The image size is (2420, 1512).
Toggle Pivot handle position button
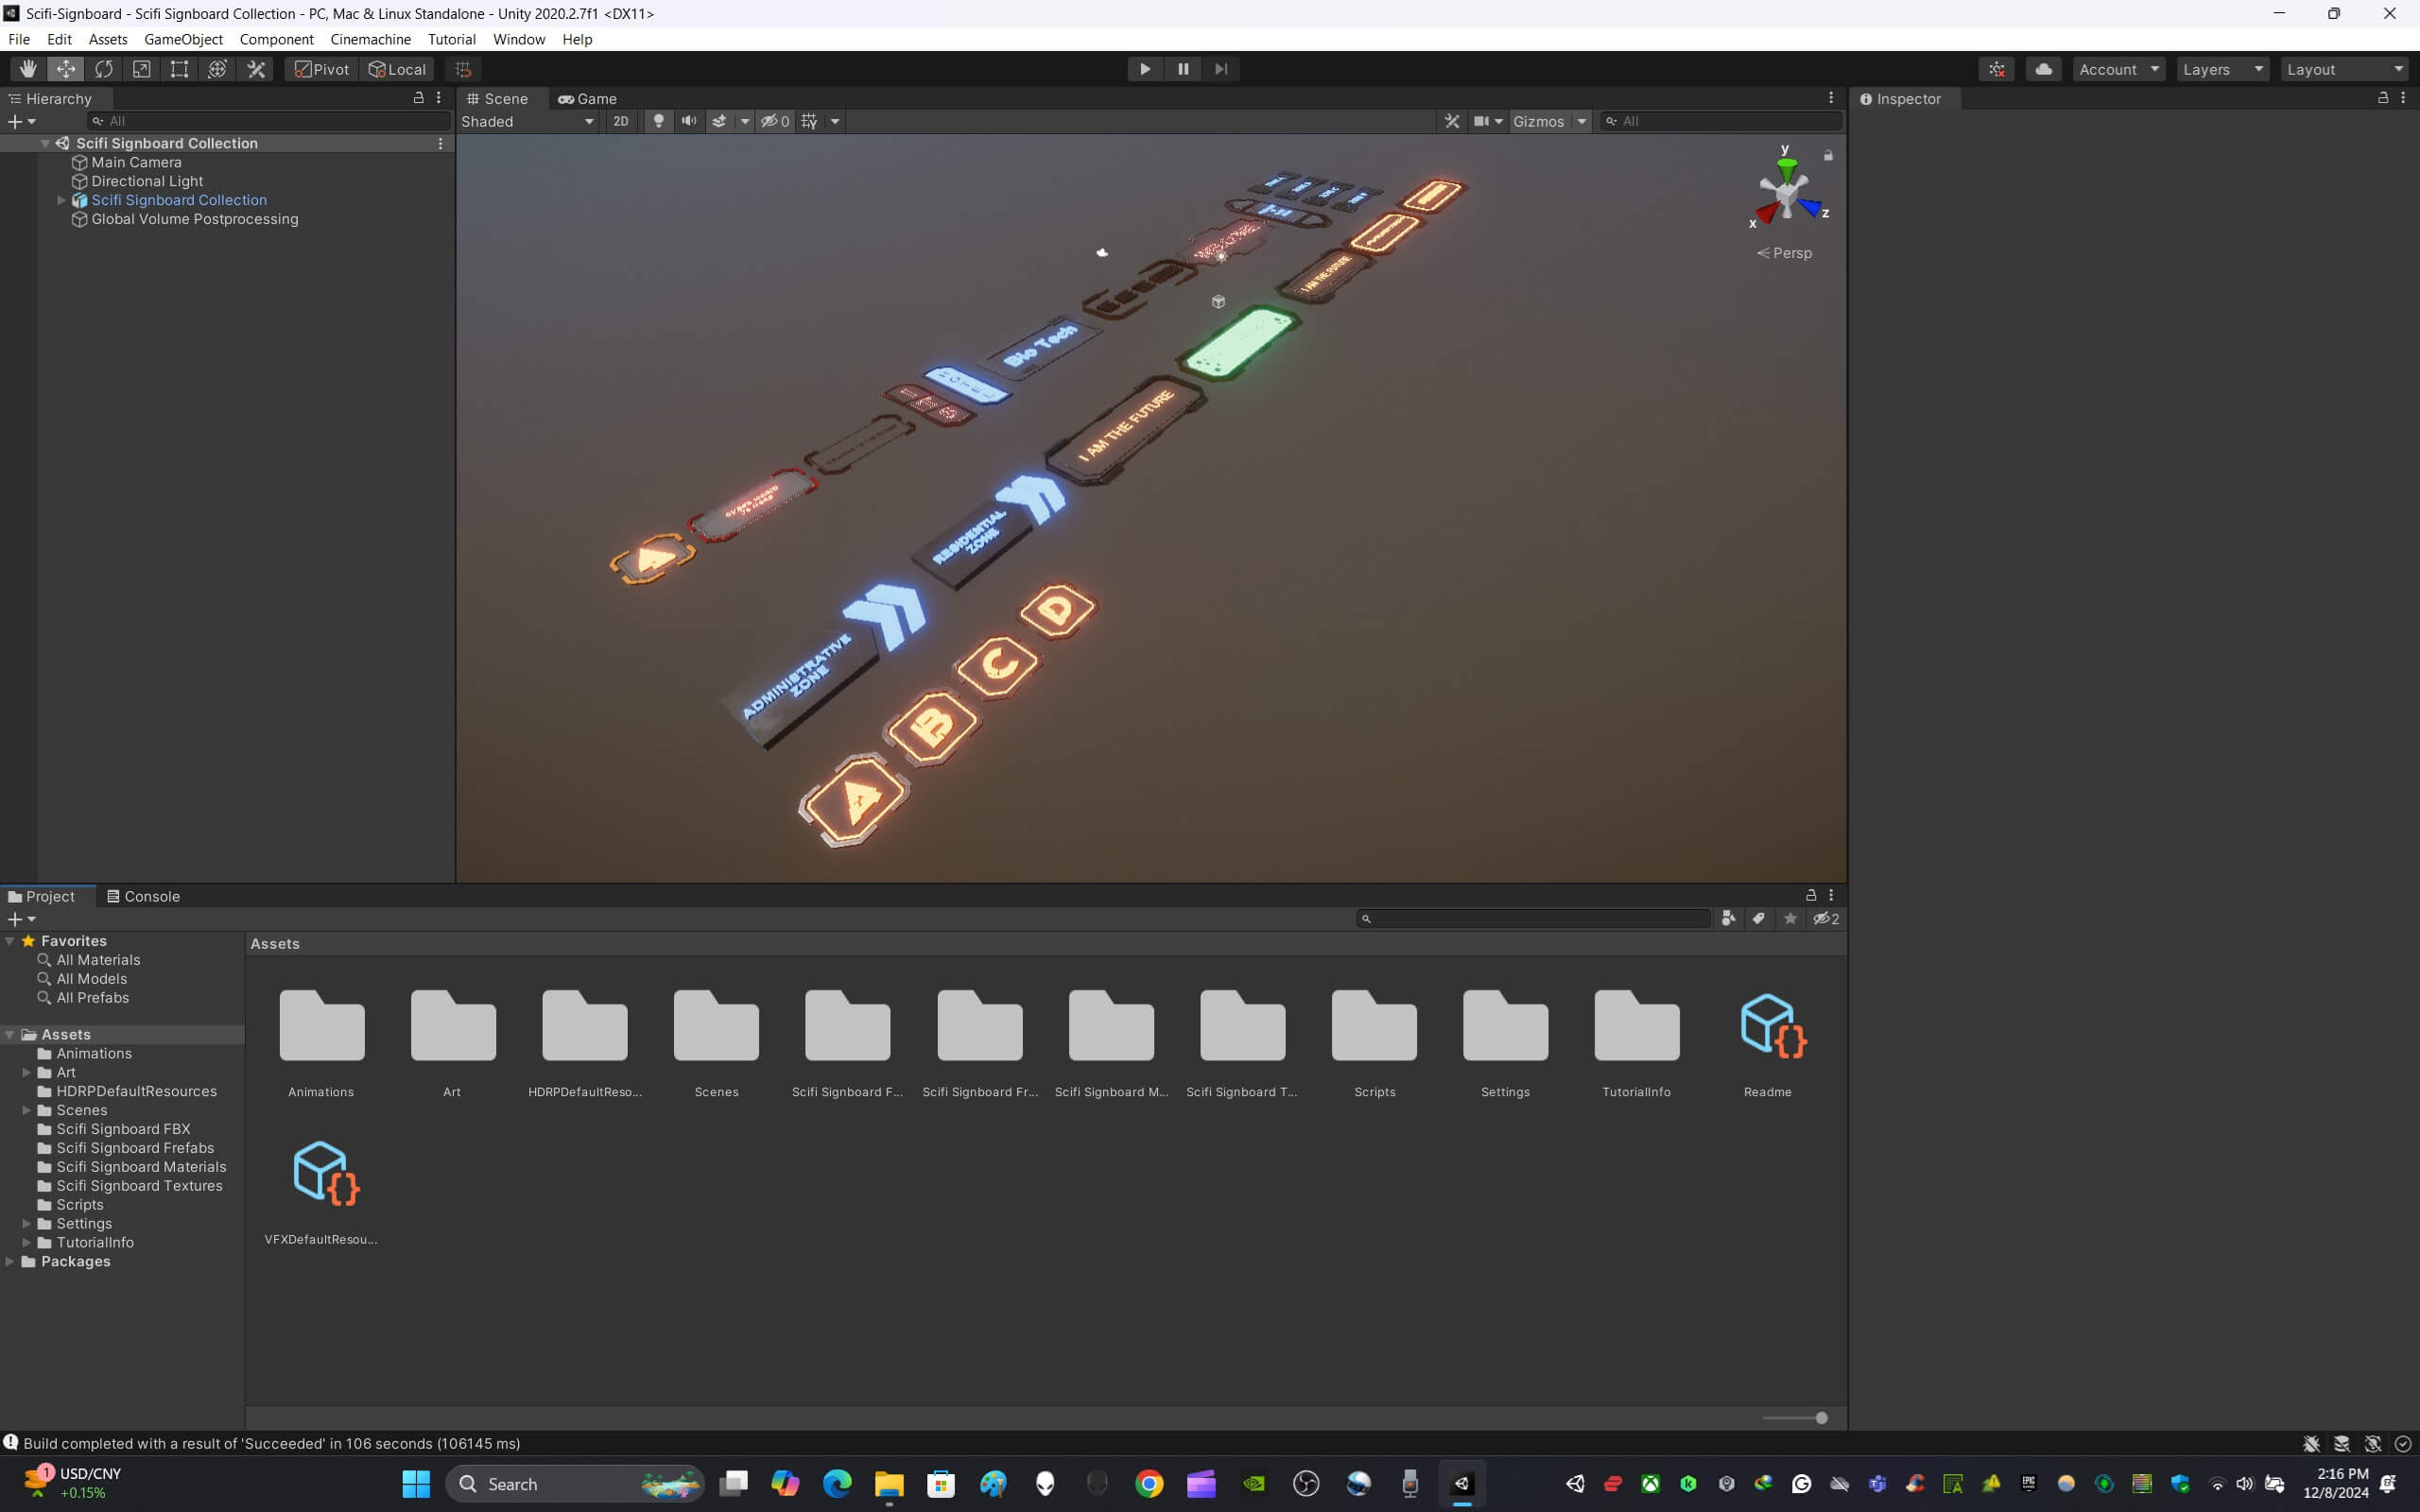pyautogui.click(x=322, y=69)
